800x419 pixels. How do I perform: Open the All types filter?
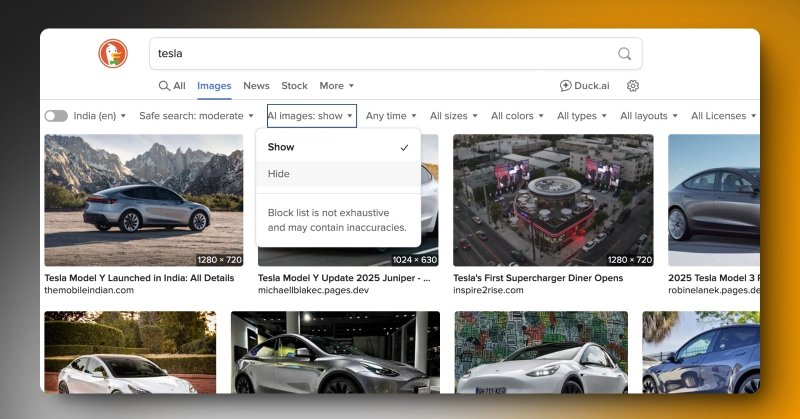click(x=582, y=116)
